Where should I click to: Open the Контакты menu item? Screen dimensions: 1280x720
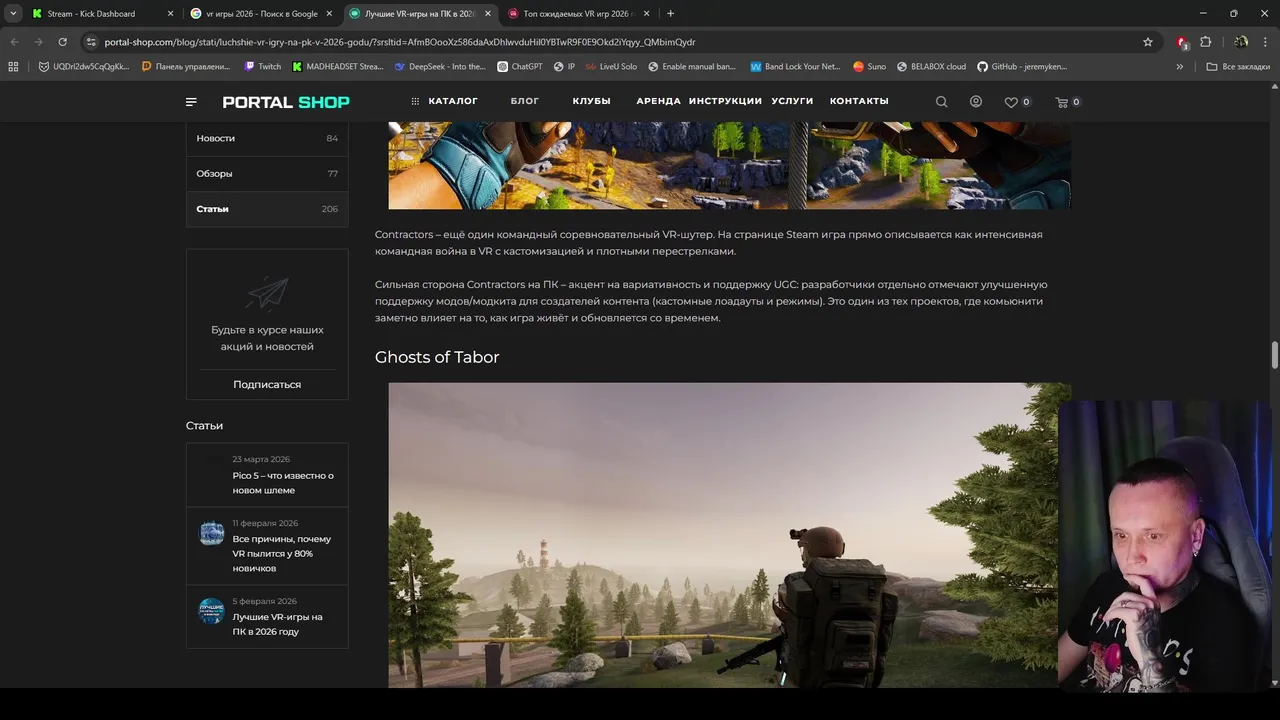click(859, 102)
